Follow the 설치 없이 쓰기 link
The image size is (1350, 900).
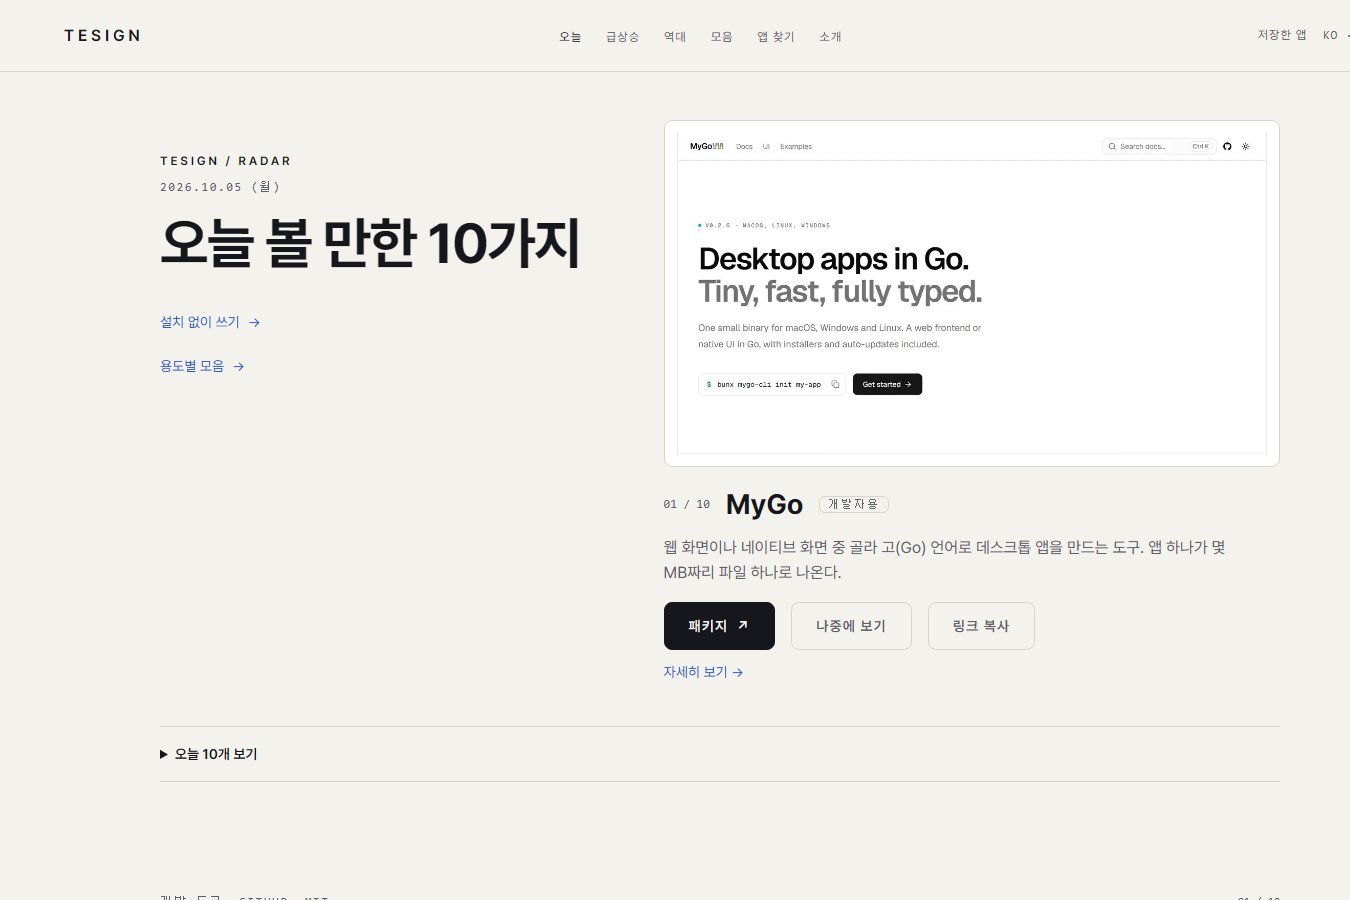tap(210, 322)
